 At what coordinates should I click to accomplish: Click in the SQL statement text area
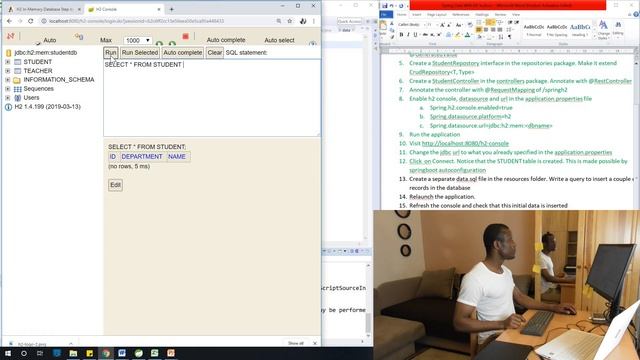coord(212,98)
